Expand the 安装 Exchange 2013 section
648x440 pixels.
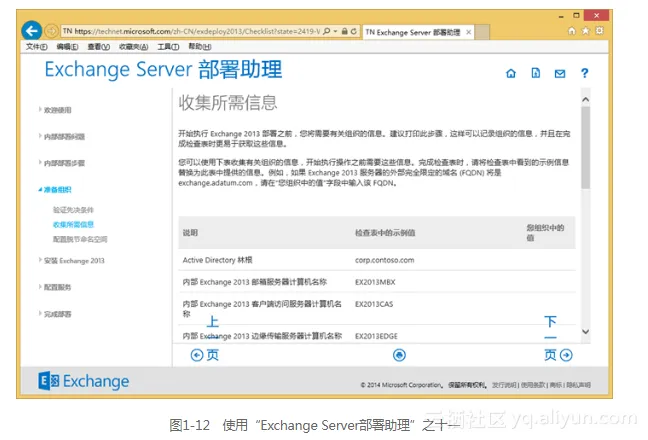pyautogui.click(x=73, y=260)
